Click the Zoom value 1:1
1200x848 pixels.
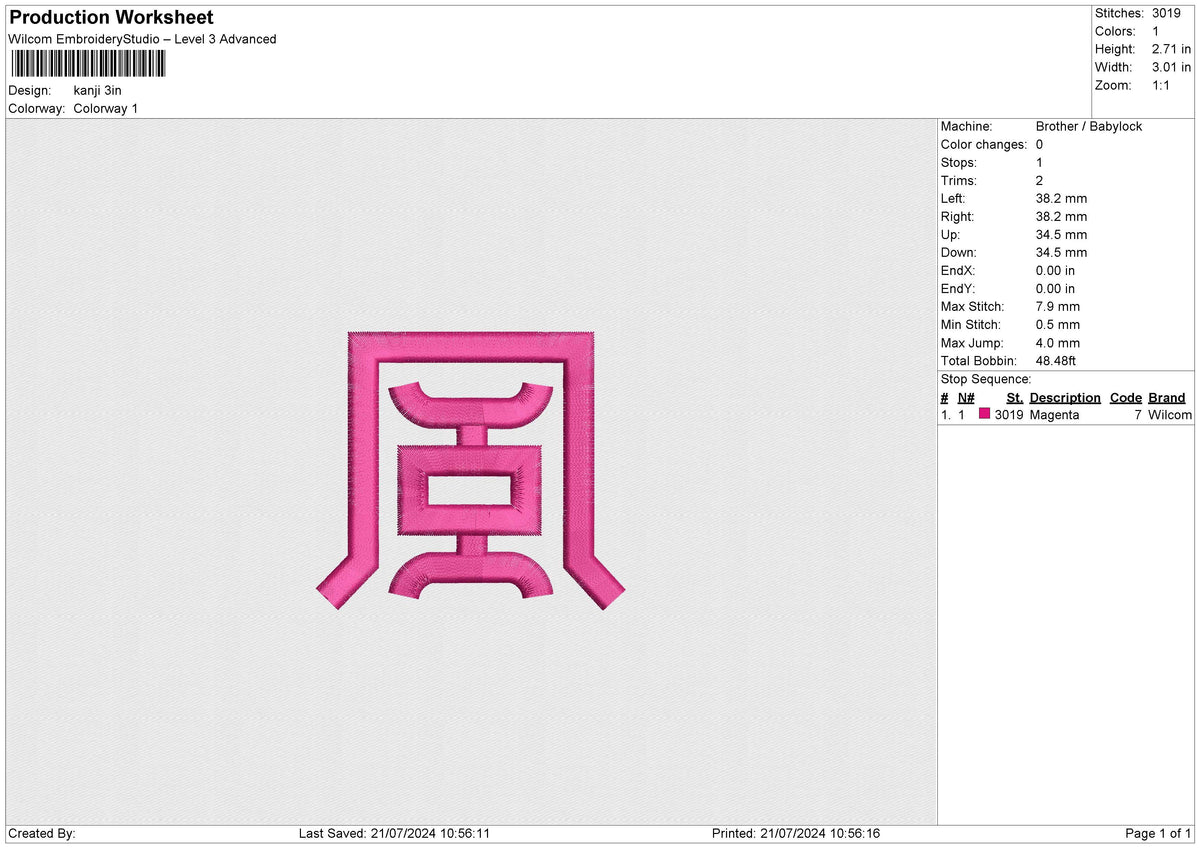1162,86
